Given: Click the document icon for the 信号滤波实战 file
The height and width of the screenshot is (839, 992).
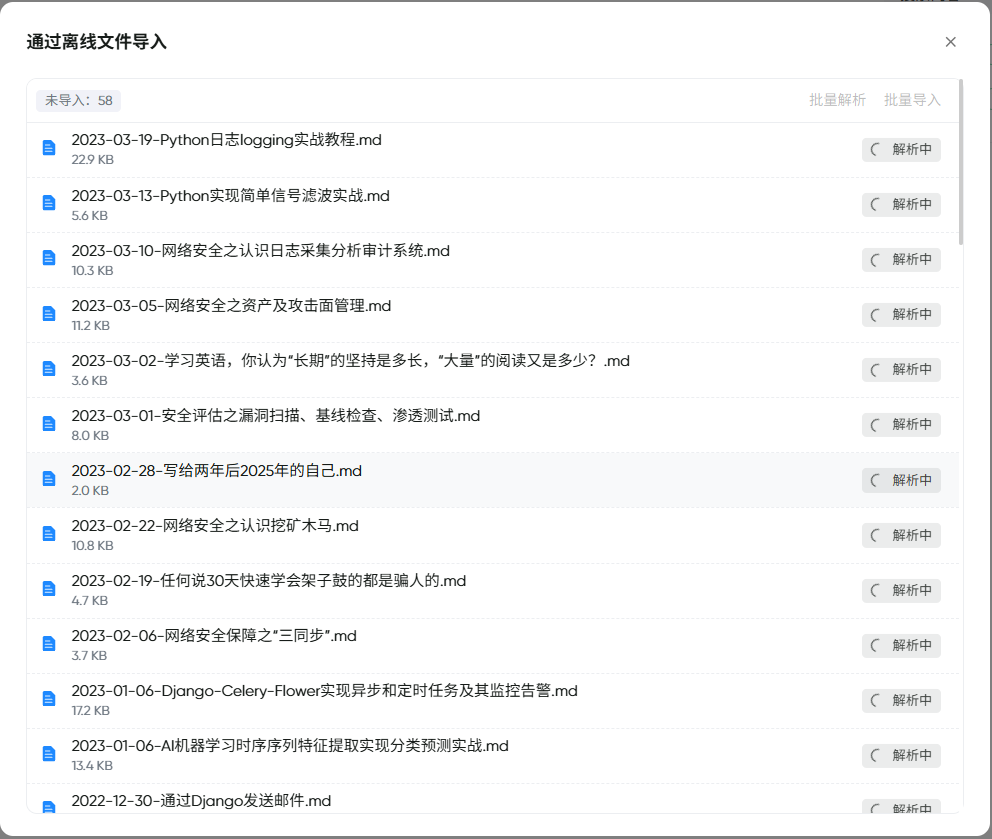Looking at the screenshot, I should click(48, 202).
